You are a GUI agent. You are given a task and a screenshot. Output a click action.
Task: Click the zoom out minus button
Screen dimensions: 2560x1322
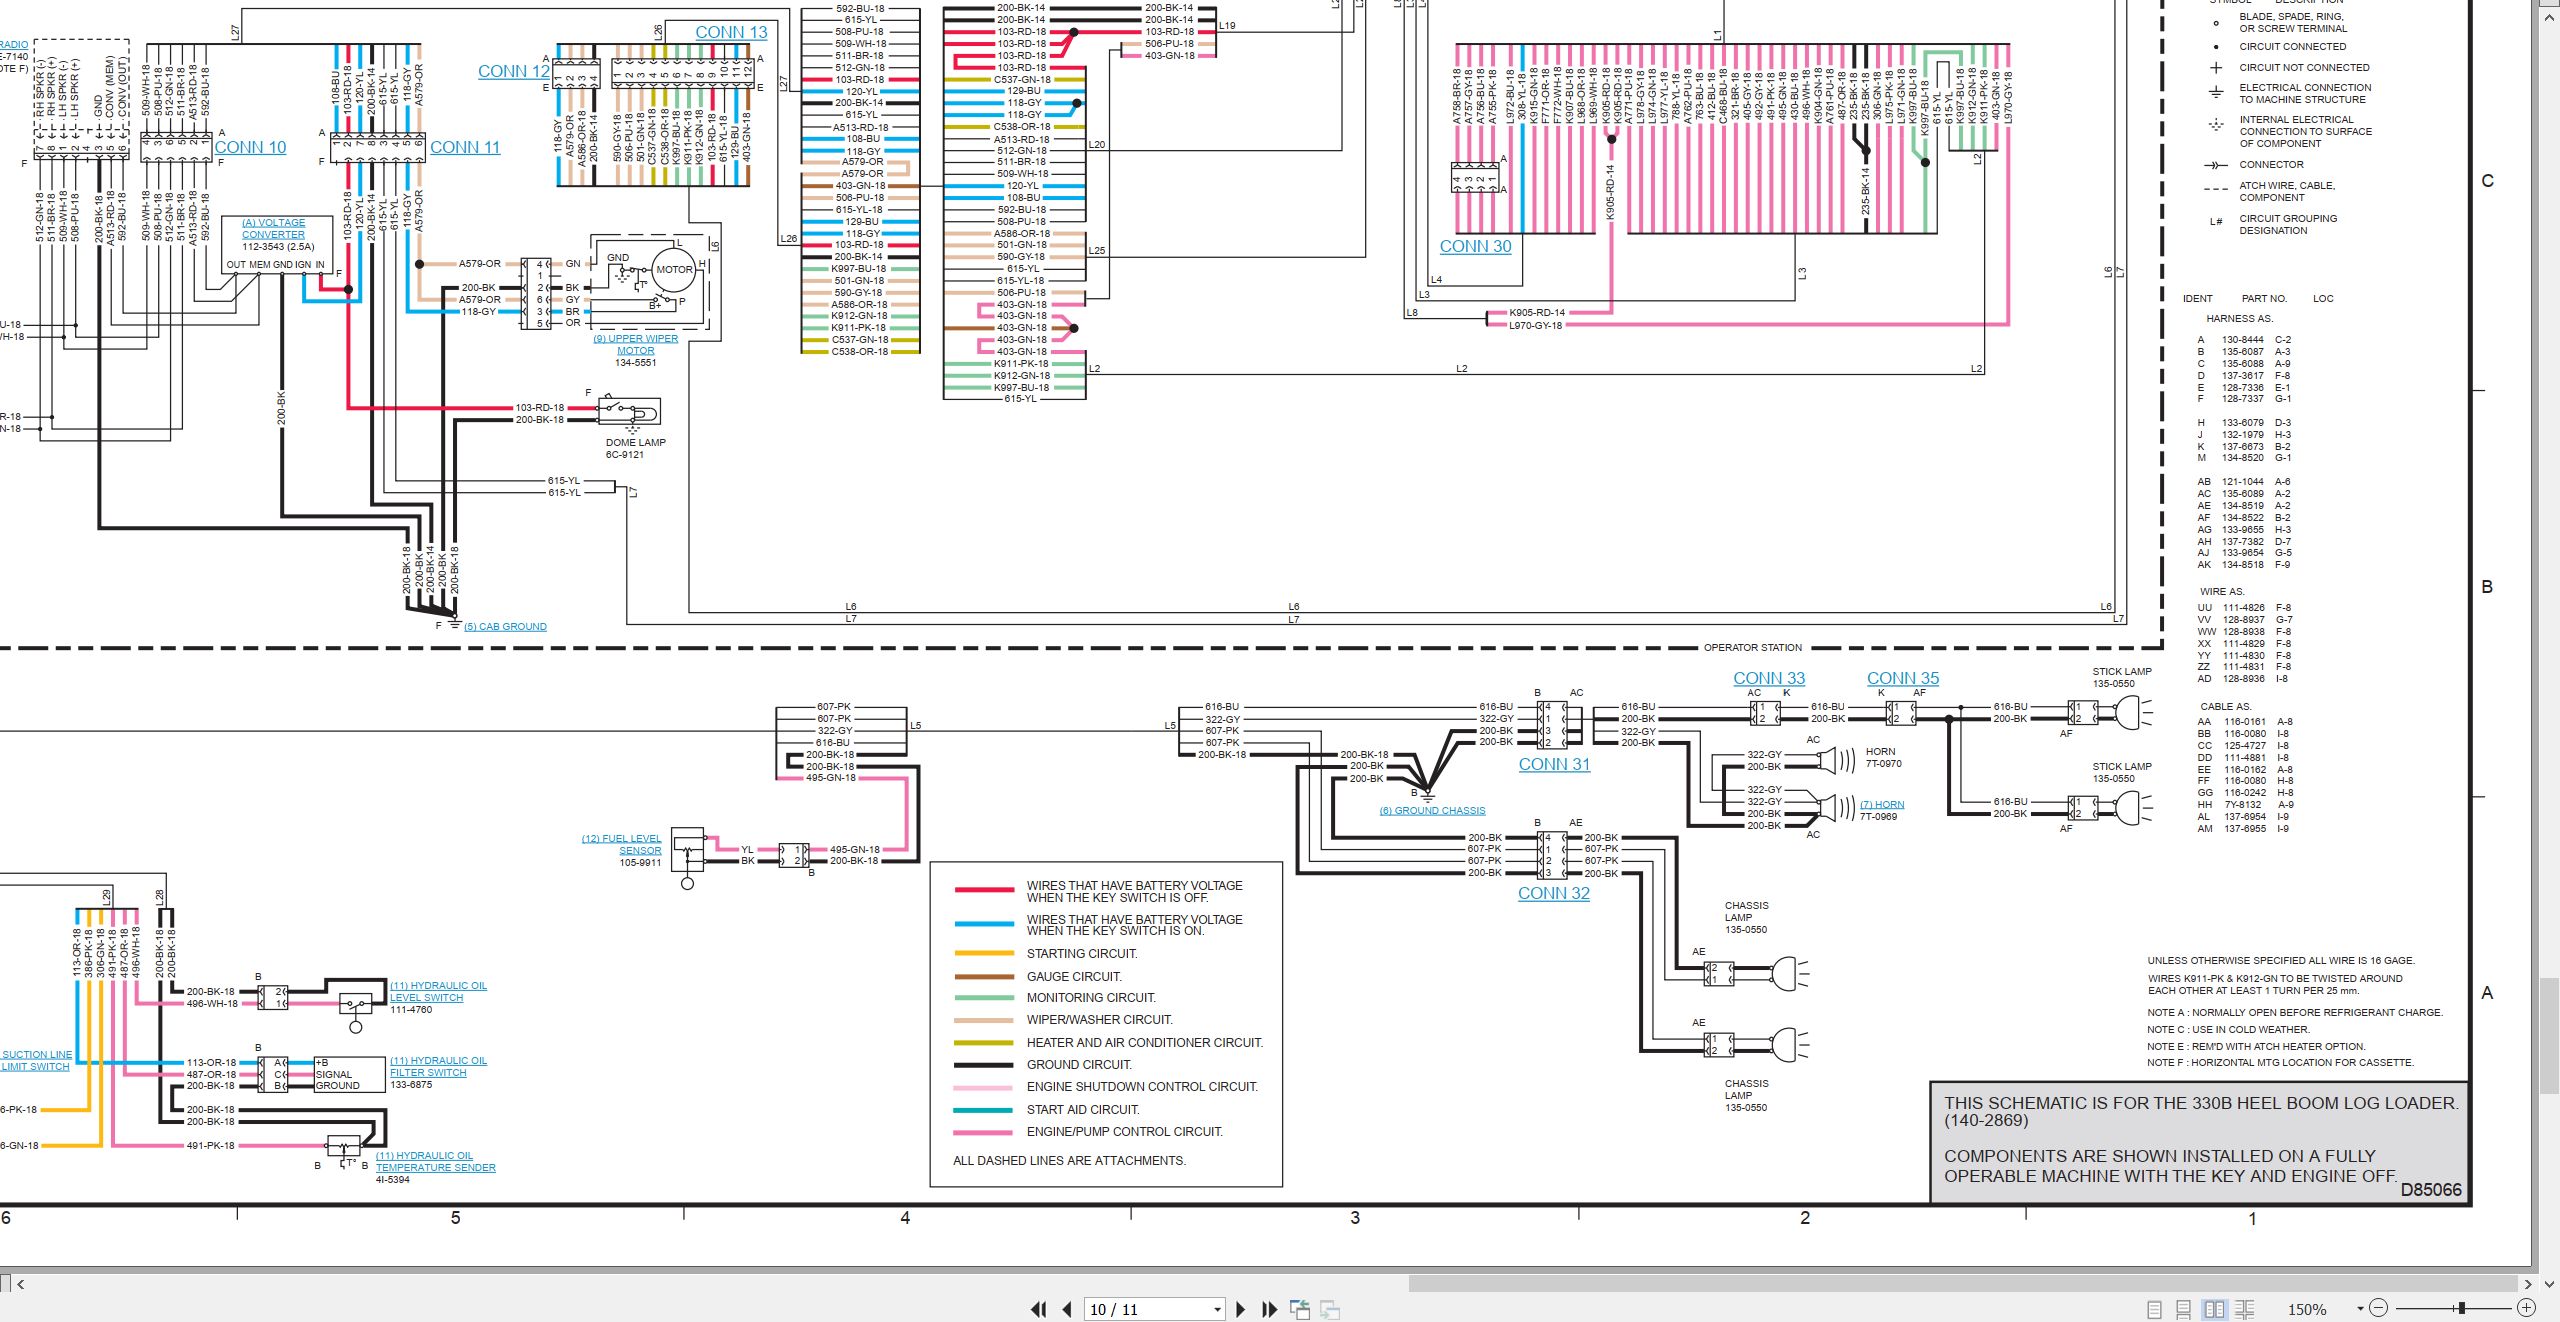tap(2379, 1308)
